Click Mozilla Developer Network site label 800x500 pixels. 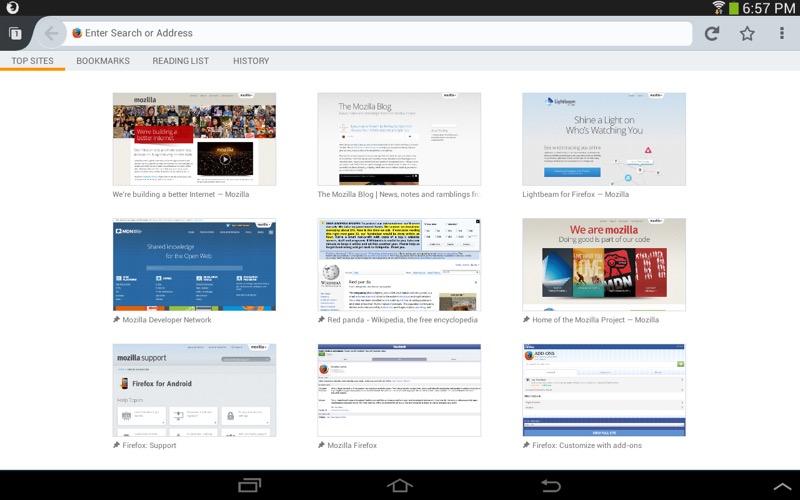[x=166, y=320]
